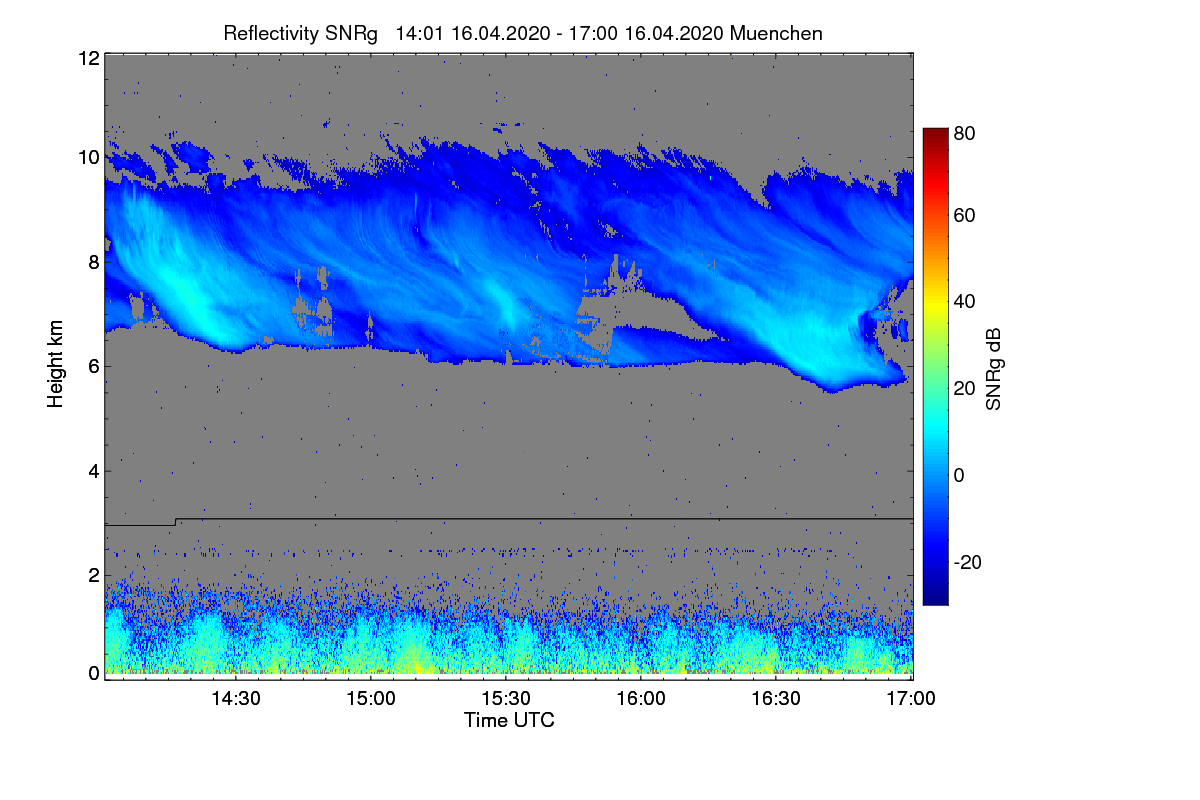This screenshot has height=800, width=1200.
Task: Click the 'Time UTC' axis label
Action: [509, 720]
